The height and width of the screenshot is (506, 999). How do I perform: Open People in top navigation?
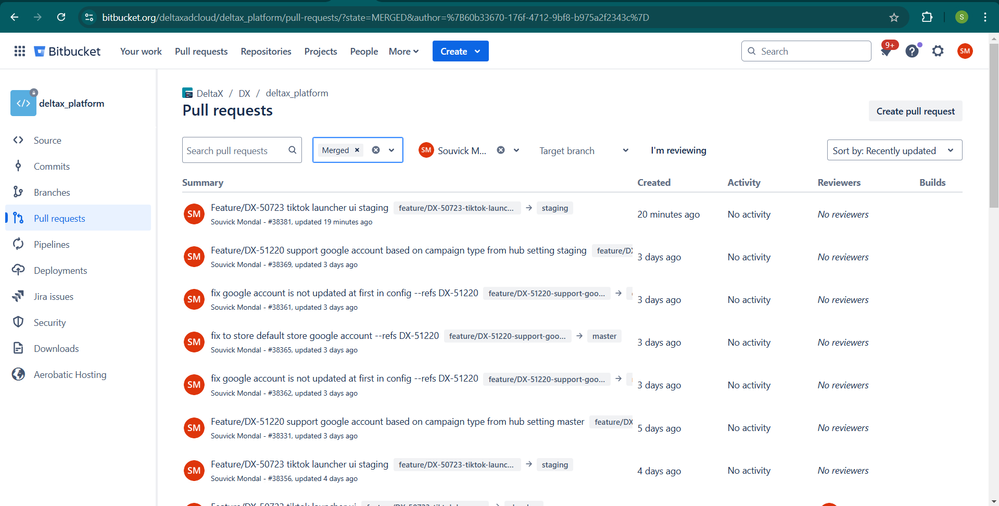364,51
